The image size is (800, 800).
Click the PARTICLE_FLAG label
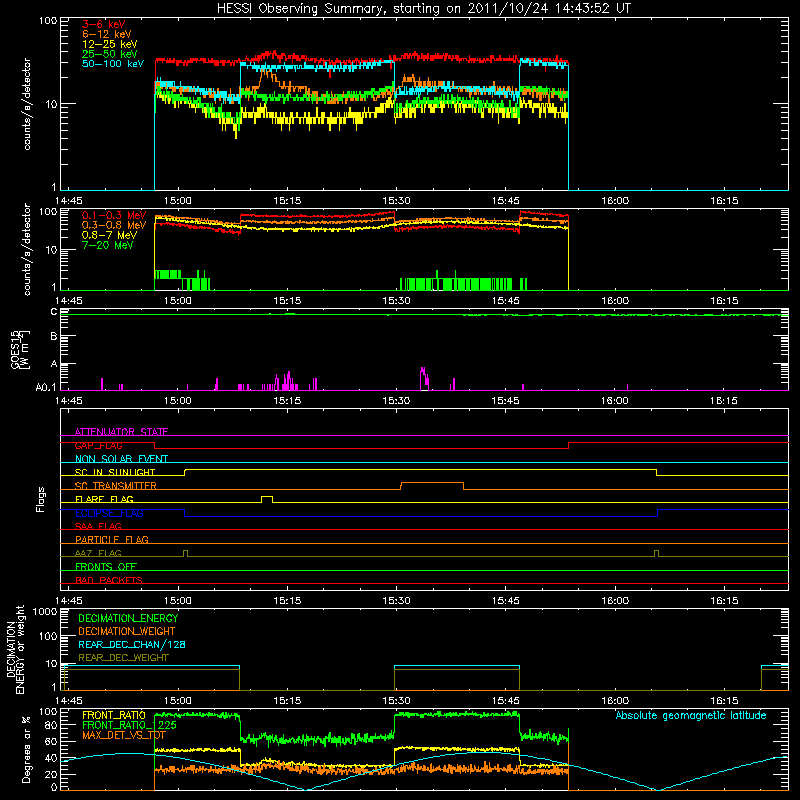point(111,539)
